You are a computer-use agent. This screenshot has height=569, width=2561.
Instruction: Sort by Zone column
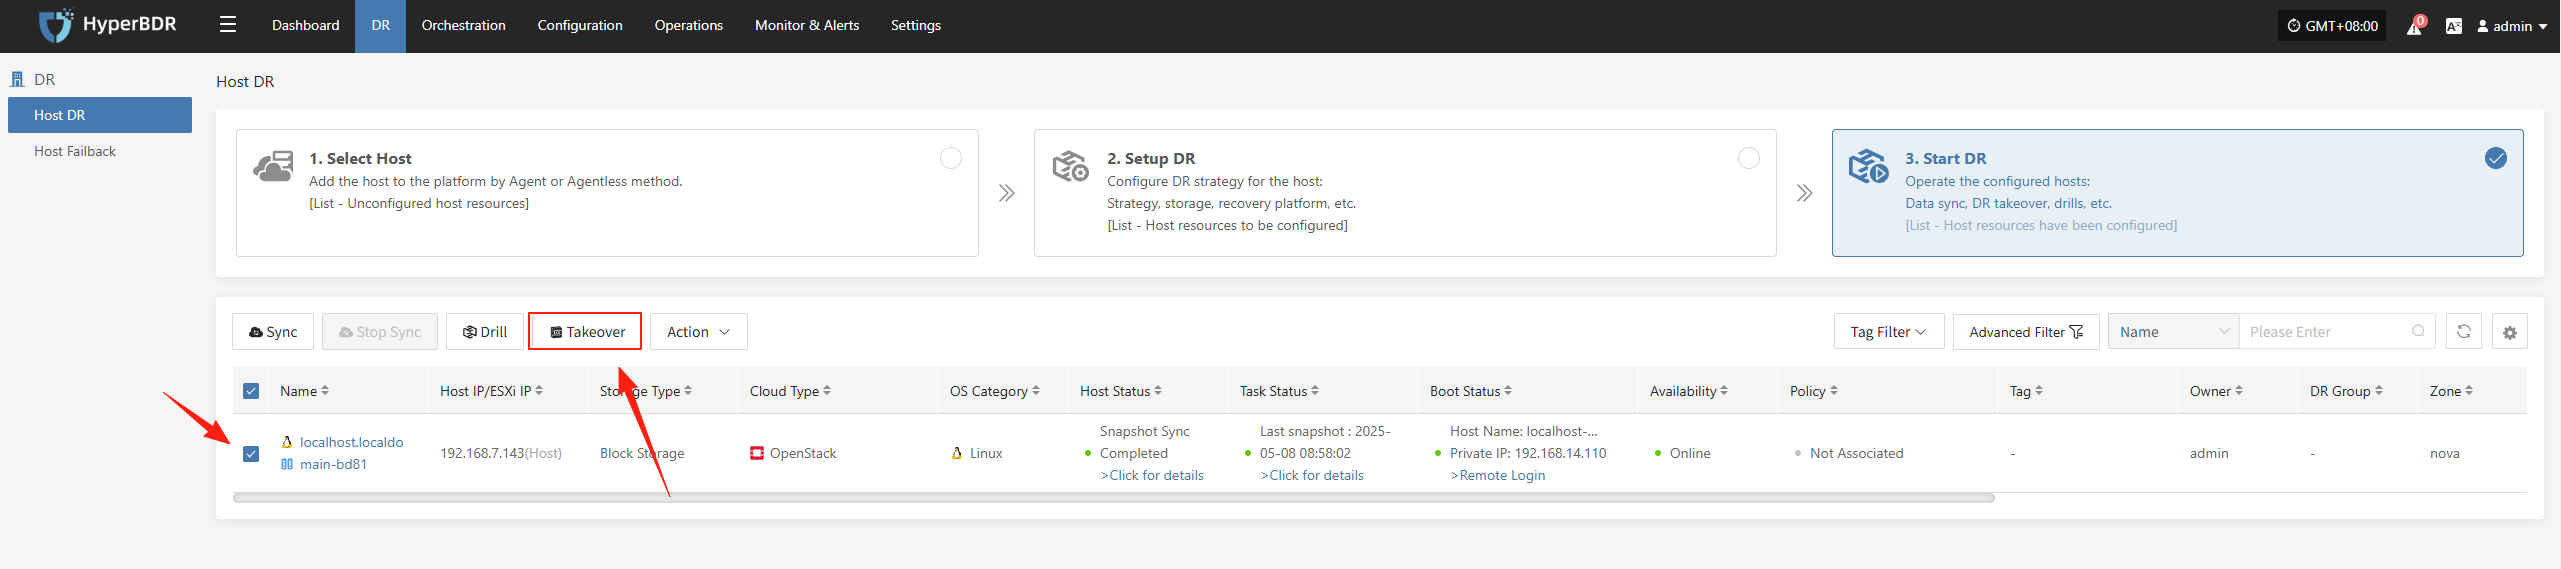coord(2469,391)
